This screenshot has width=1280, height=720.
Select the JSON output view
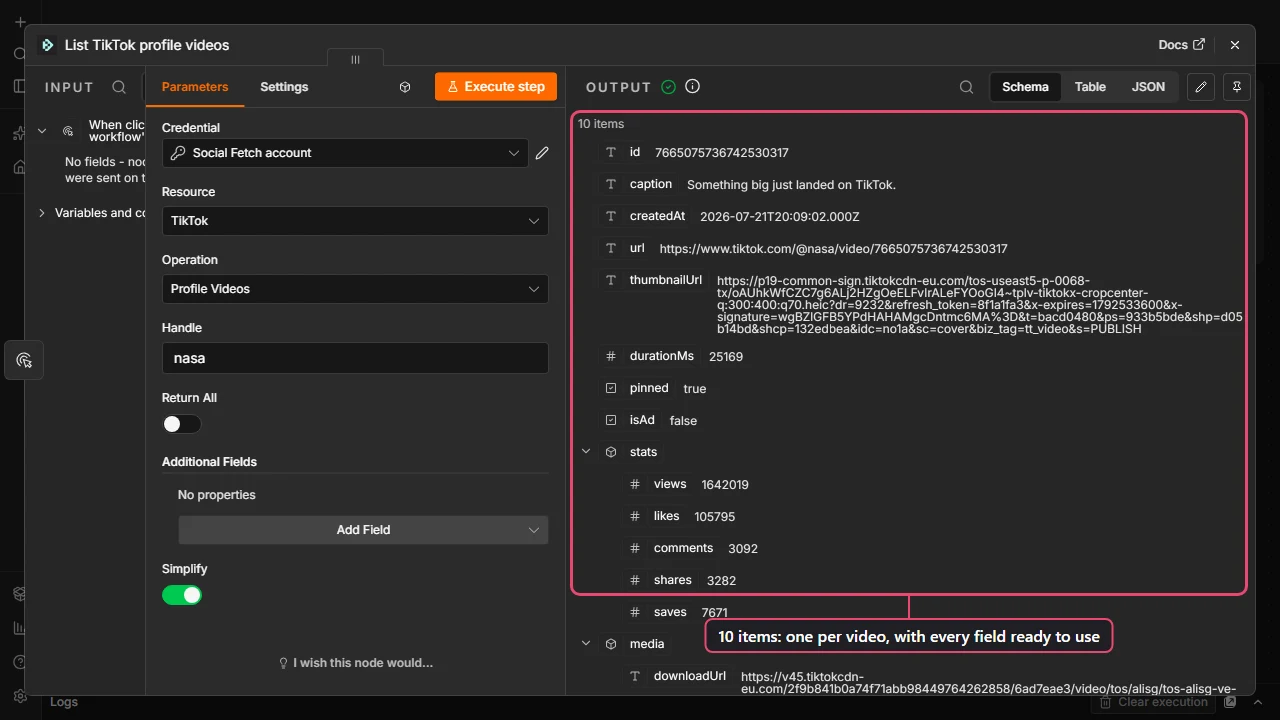[1148, 87]
